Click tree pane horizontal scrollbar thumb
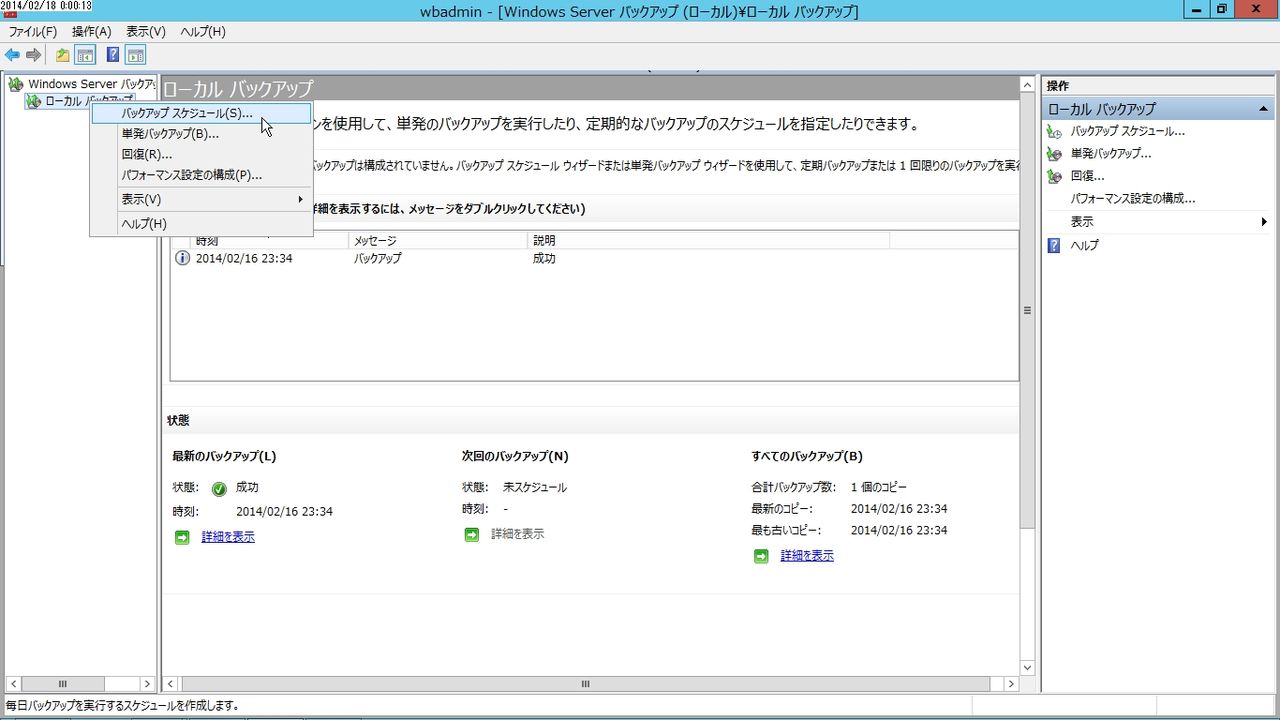Screen dimensions: 1280x720 [62, 684]
